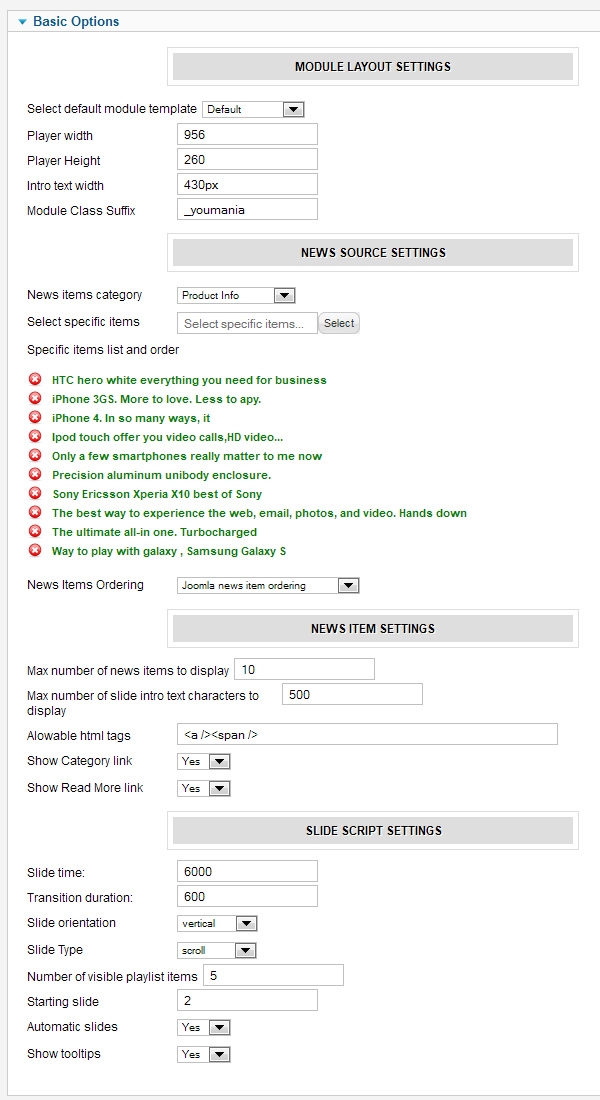Remove the Precision aluminum unibody item
The height and width of the screenshot is (1100, 600).
click(35, 475)
